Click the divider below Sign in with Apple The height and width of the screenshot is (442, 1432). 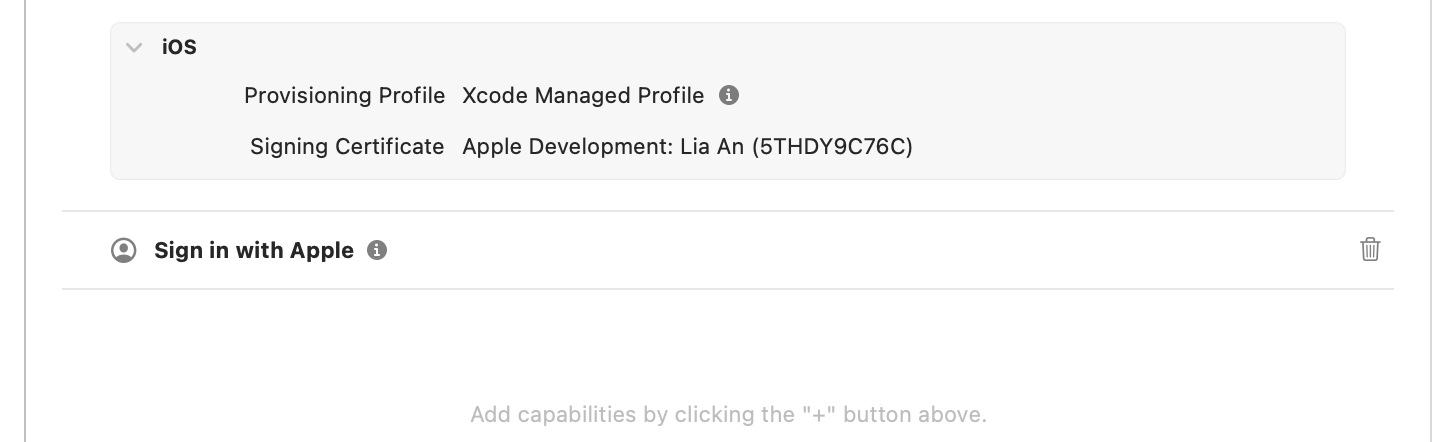[728, 289]
